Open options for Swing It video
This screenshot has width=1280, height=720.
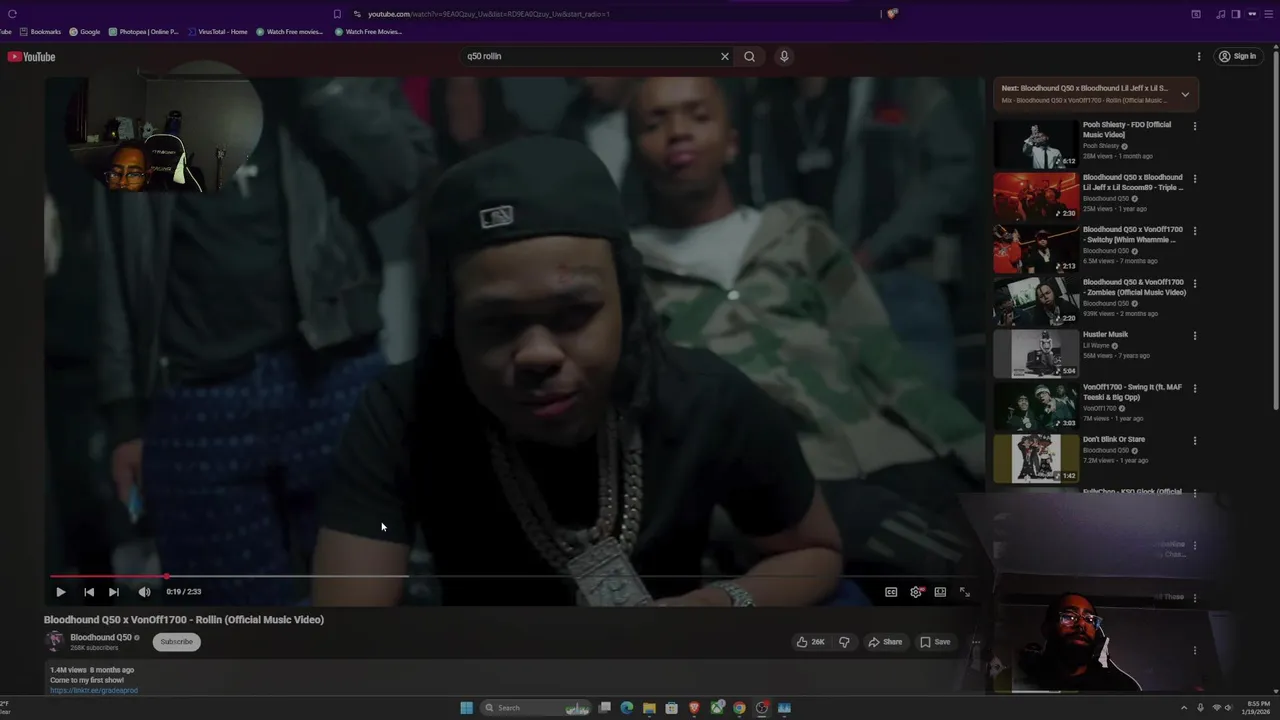point(1194,389)
